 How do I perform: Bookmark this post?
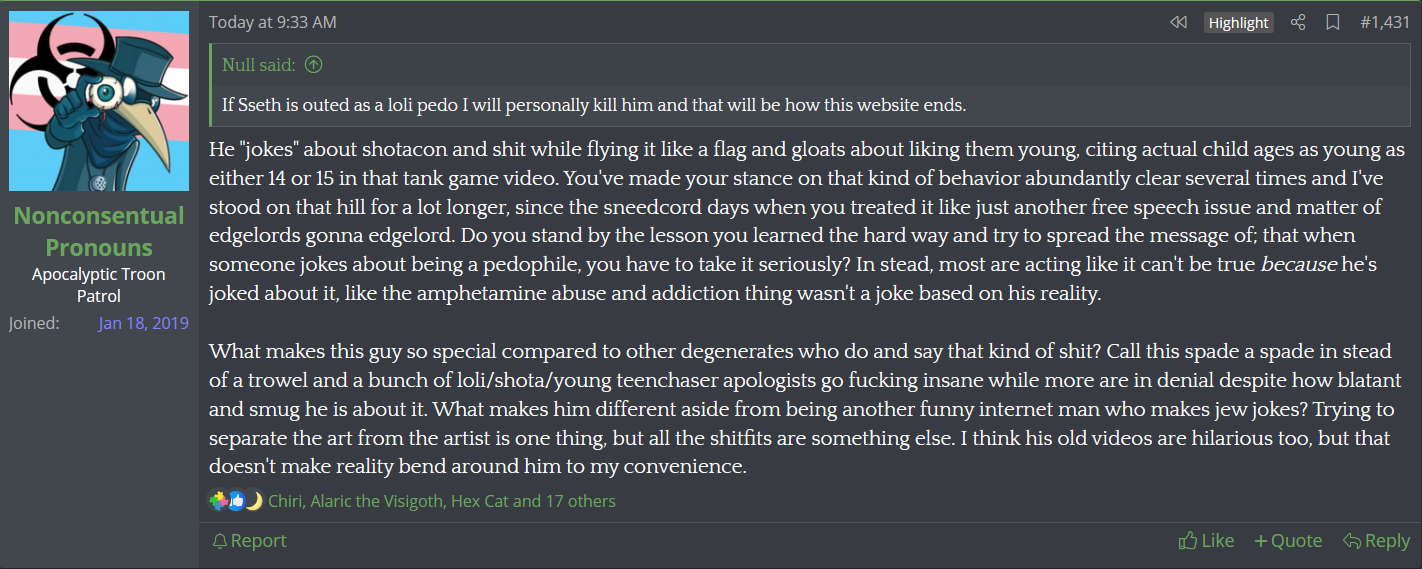click(x=1332, y=23)
